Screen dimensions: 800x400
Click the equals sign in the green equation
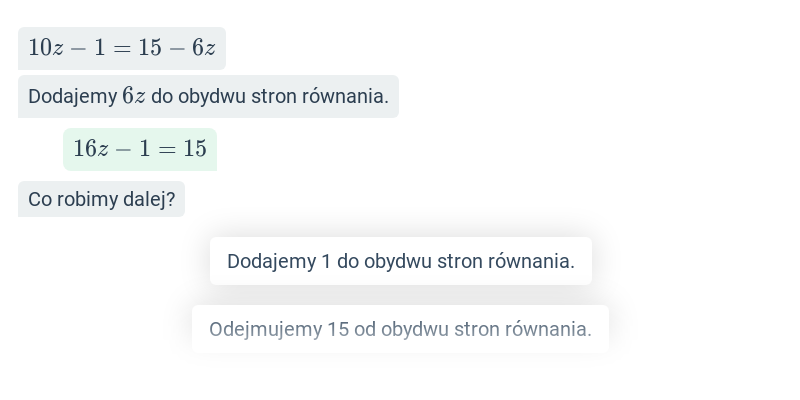(x=167, y=149)
